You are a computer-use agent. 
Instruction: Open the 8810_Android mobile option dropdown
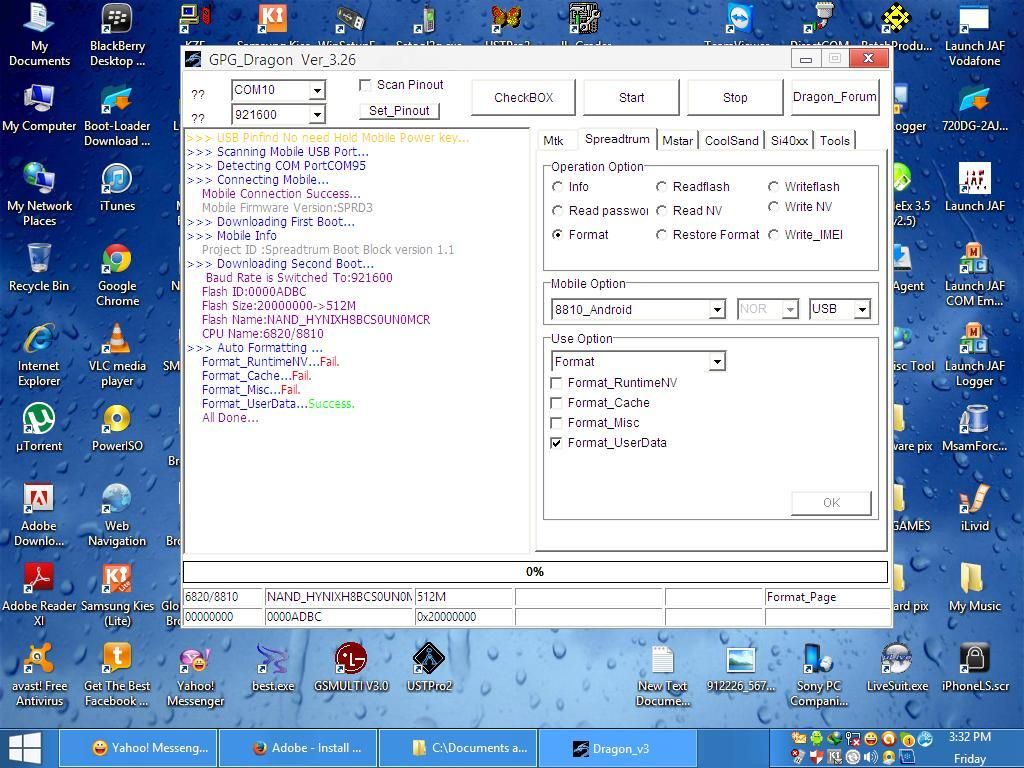[x=716, y=310]
